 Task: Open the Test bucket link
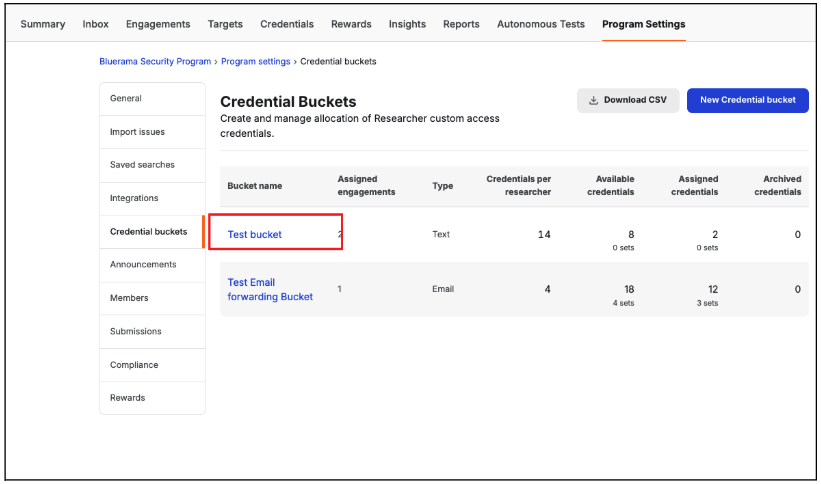pyautogui.click(x=254, y=235)
